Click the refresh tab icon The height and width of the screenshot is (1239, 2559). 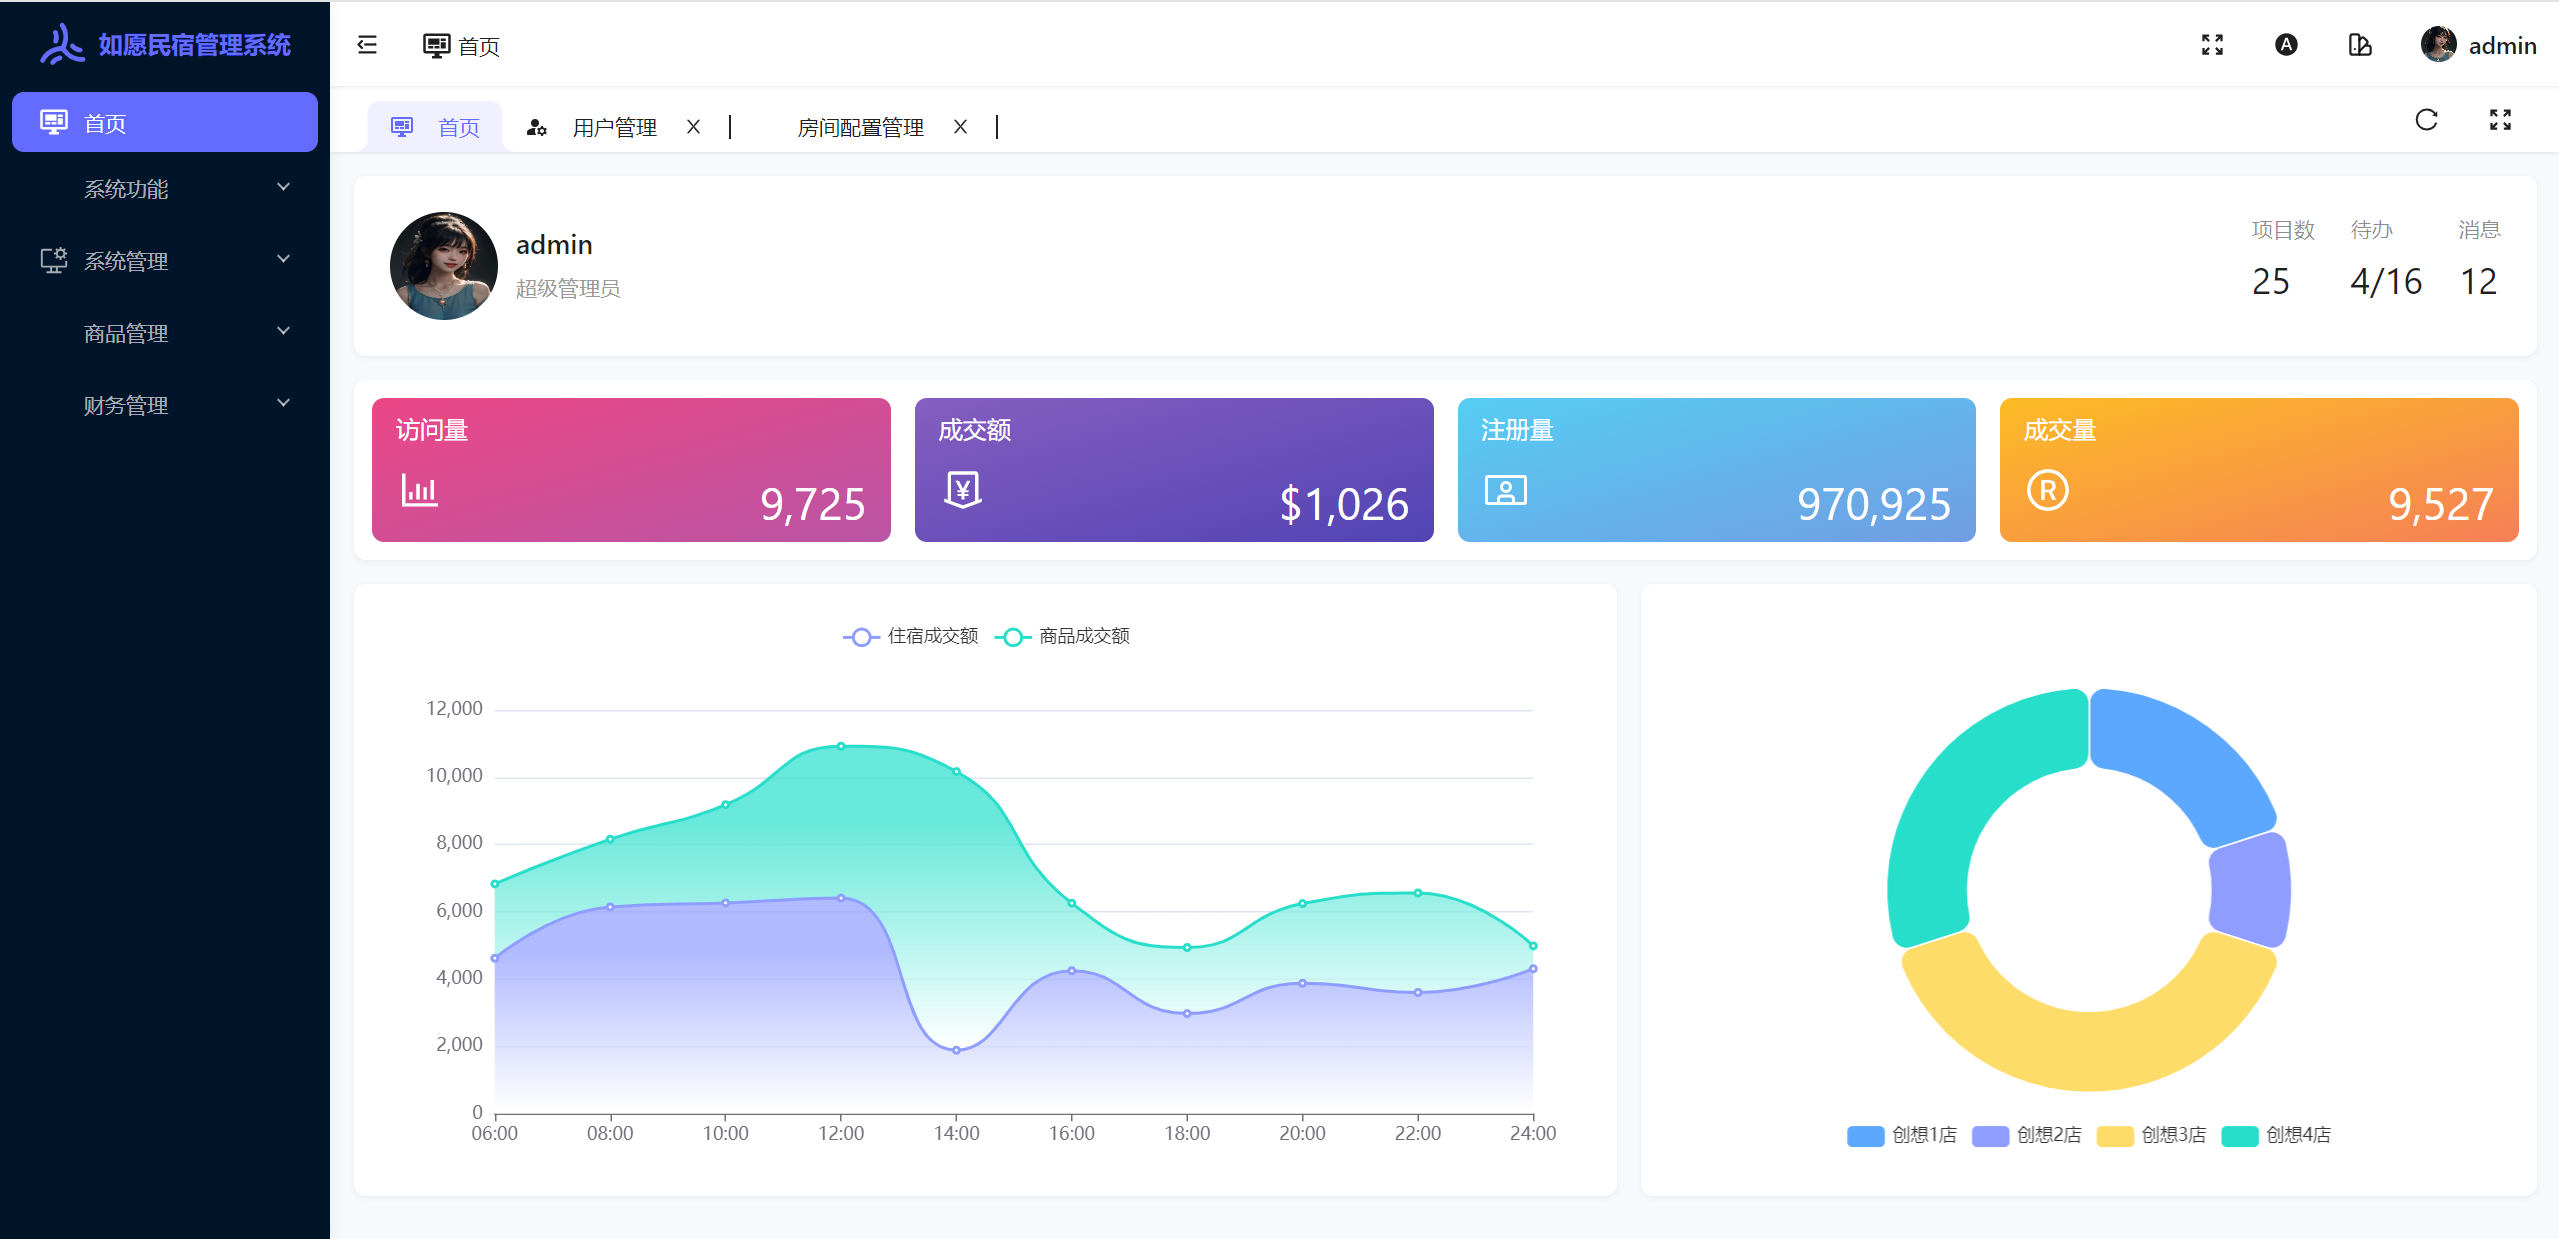(2426, 121)
